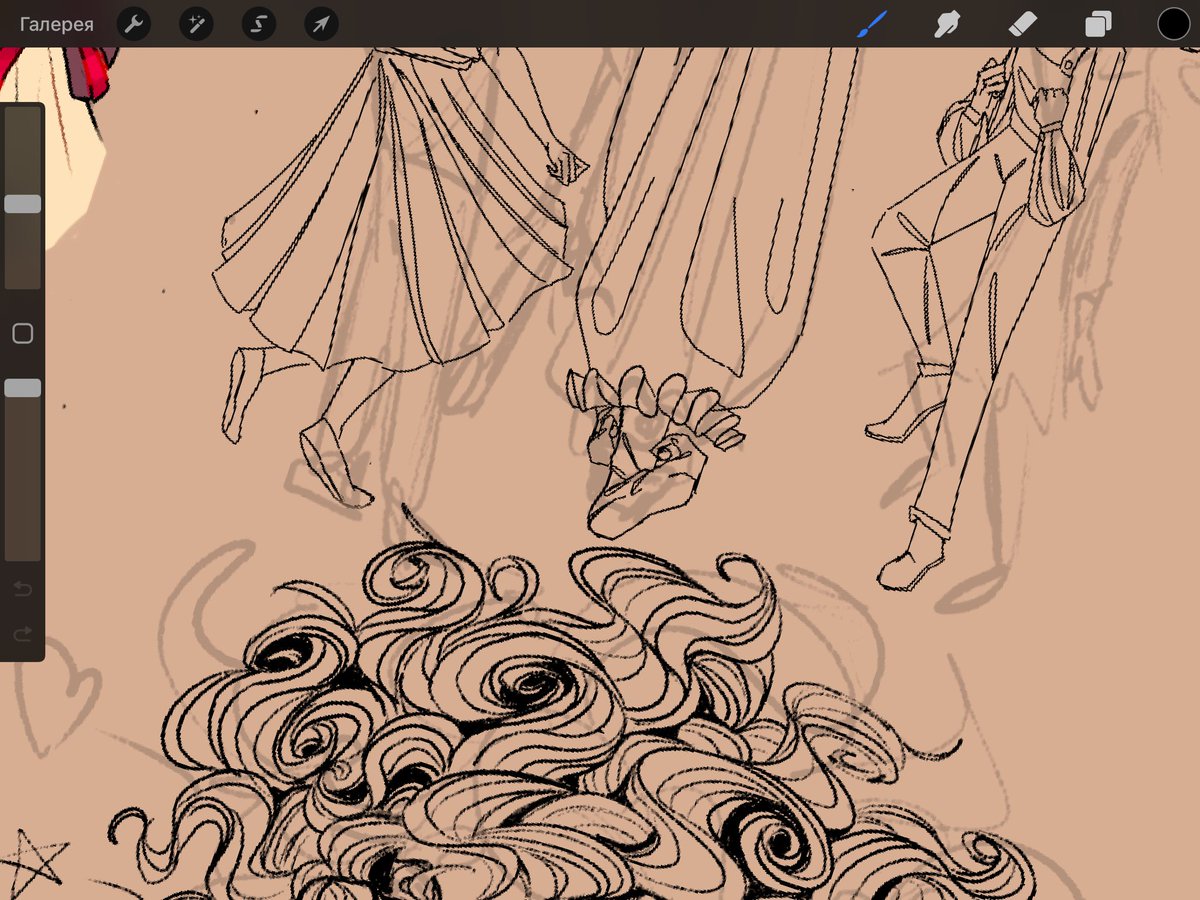Select the Eraser tool
This screenshot has height=900, width=1200.
(x=1023, y=24)
